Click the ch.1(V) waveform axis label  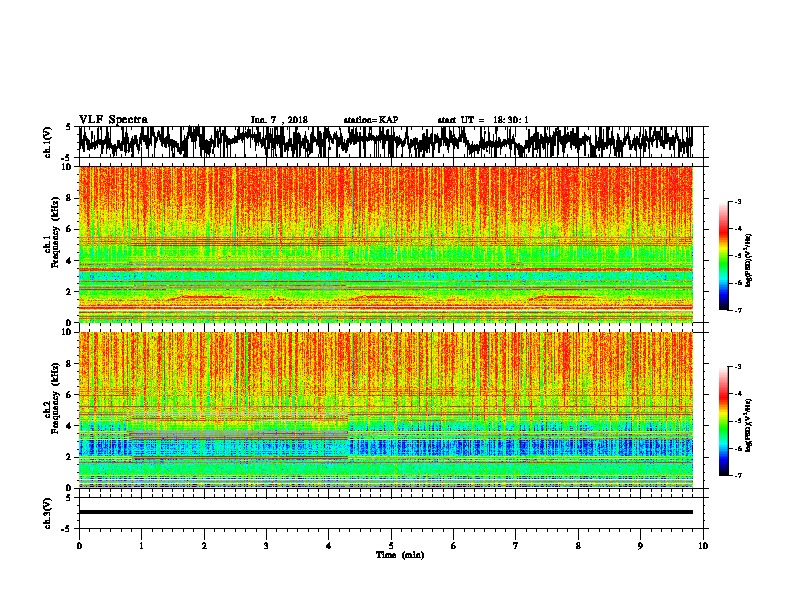[48, 142]
